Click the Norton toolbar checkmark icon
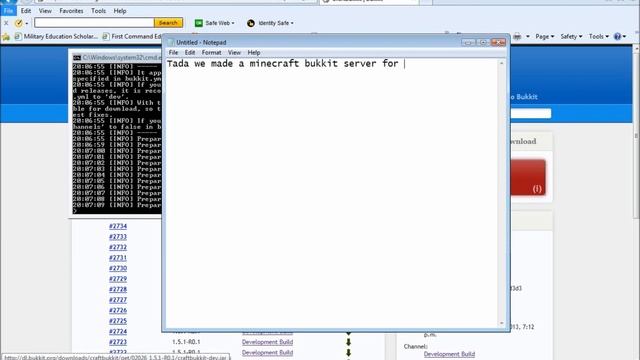Viewport: 640px width, 360px height. (18, 23)
